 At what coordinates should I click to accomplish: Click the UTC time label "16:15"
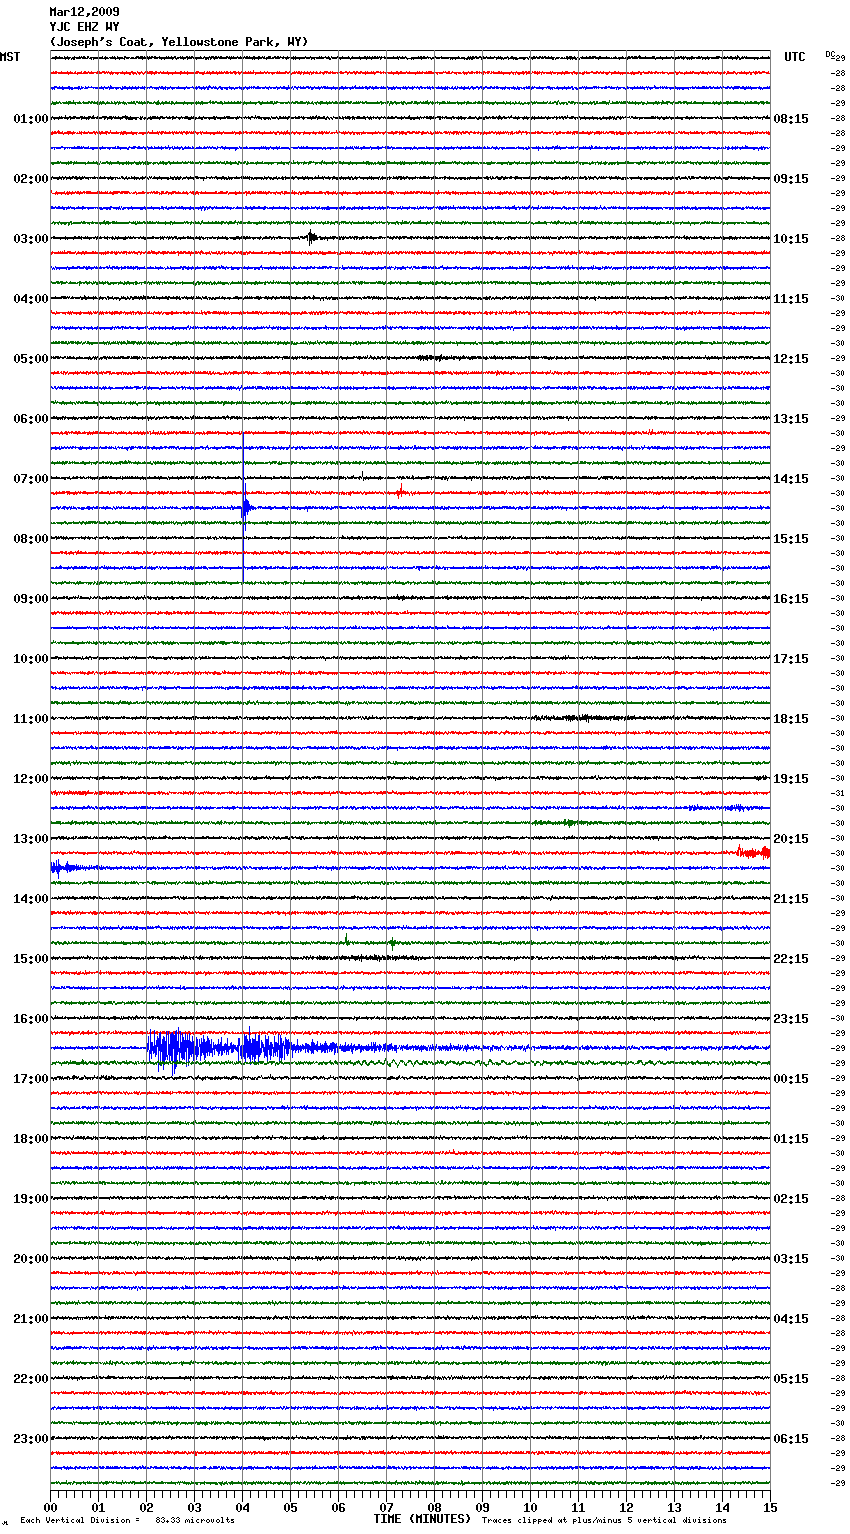791,599
